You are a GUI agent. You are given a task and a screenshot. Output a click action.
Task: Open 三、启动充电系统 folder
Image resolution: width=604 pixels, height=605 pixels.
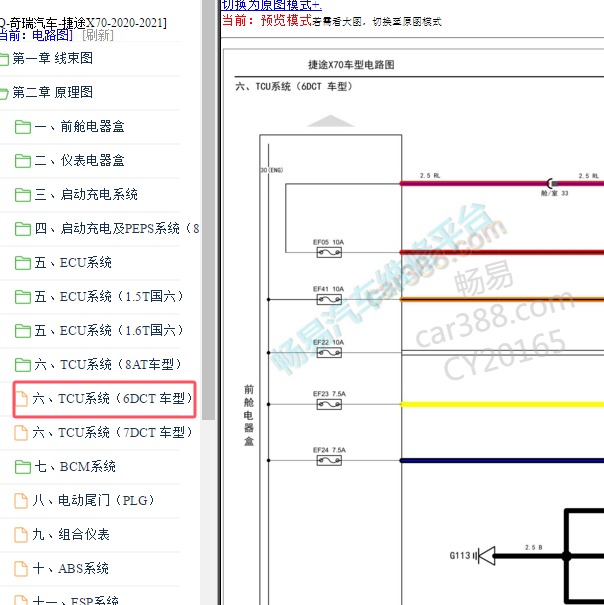86,194
